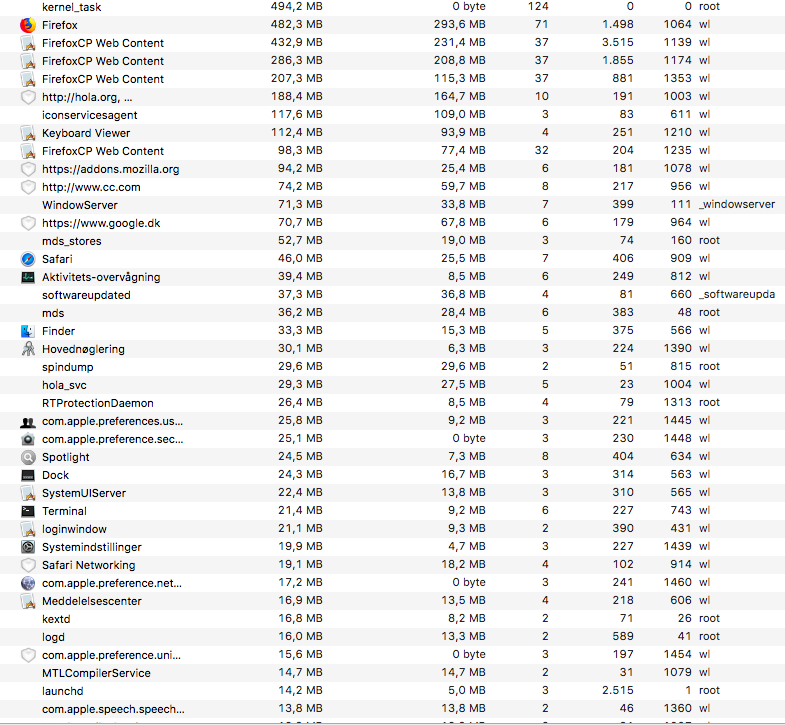Screen dimensions: 785x725
Task: Click icon of FirefoxCP Web Content 98,3 MB
Action: pos(28,151)
